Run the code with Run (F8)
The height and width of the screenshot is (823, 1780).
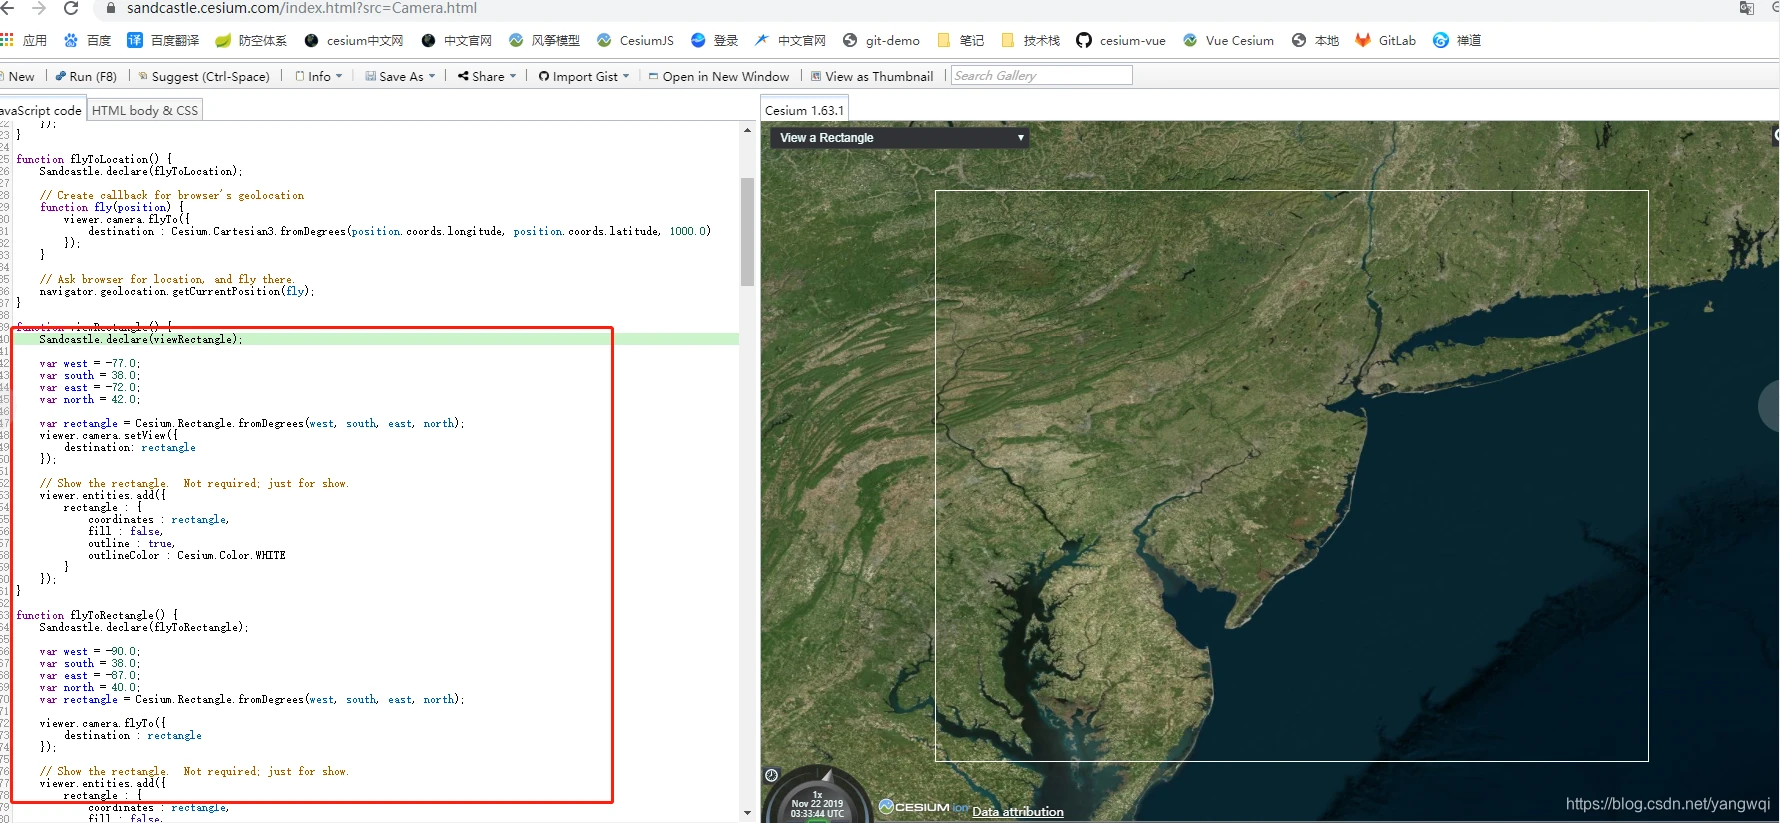85,76
